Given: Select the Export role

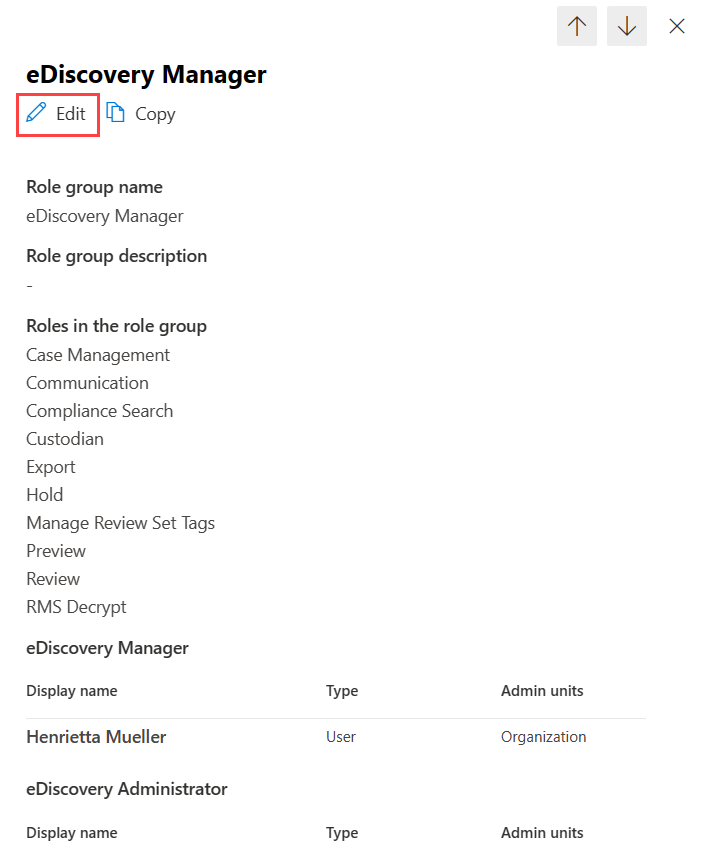Looking at the screenshot, I should [51, 467].
